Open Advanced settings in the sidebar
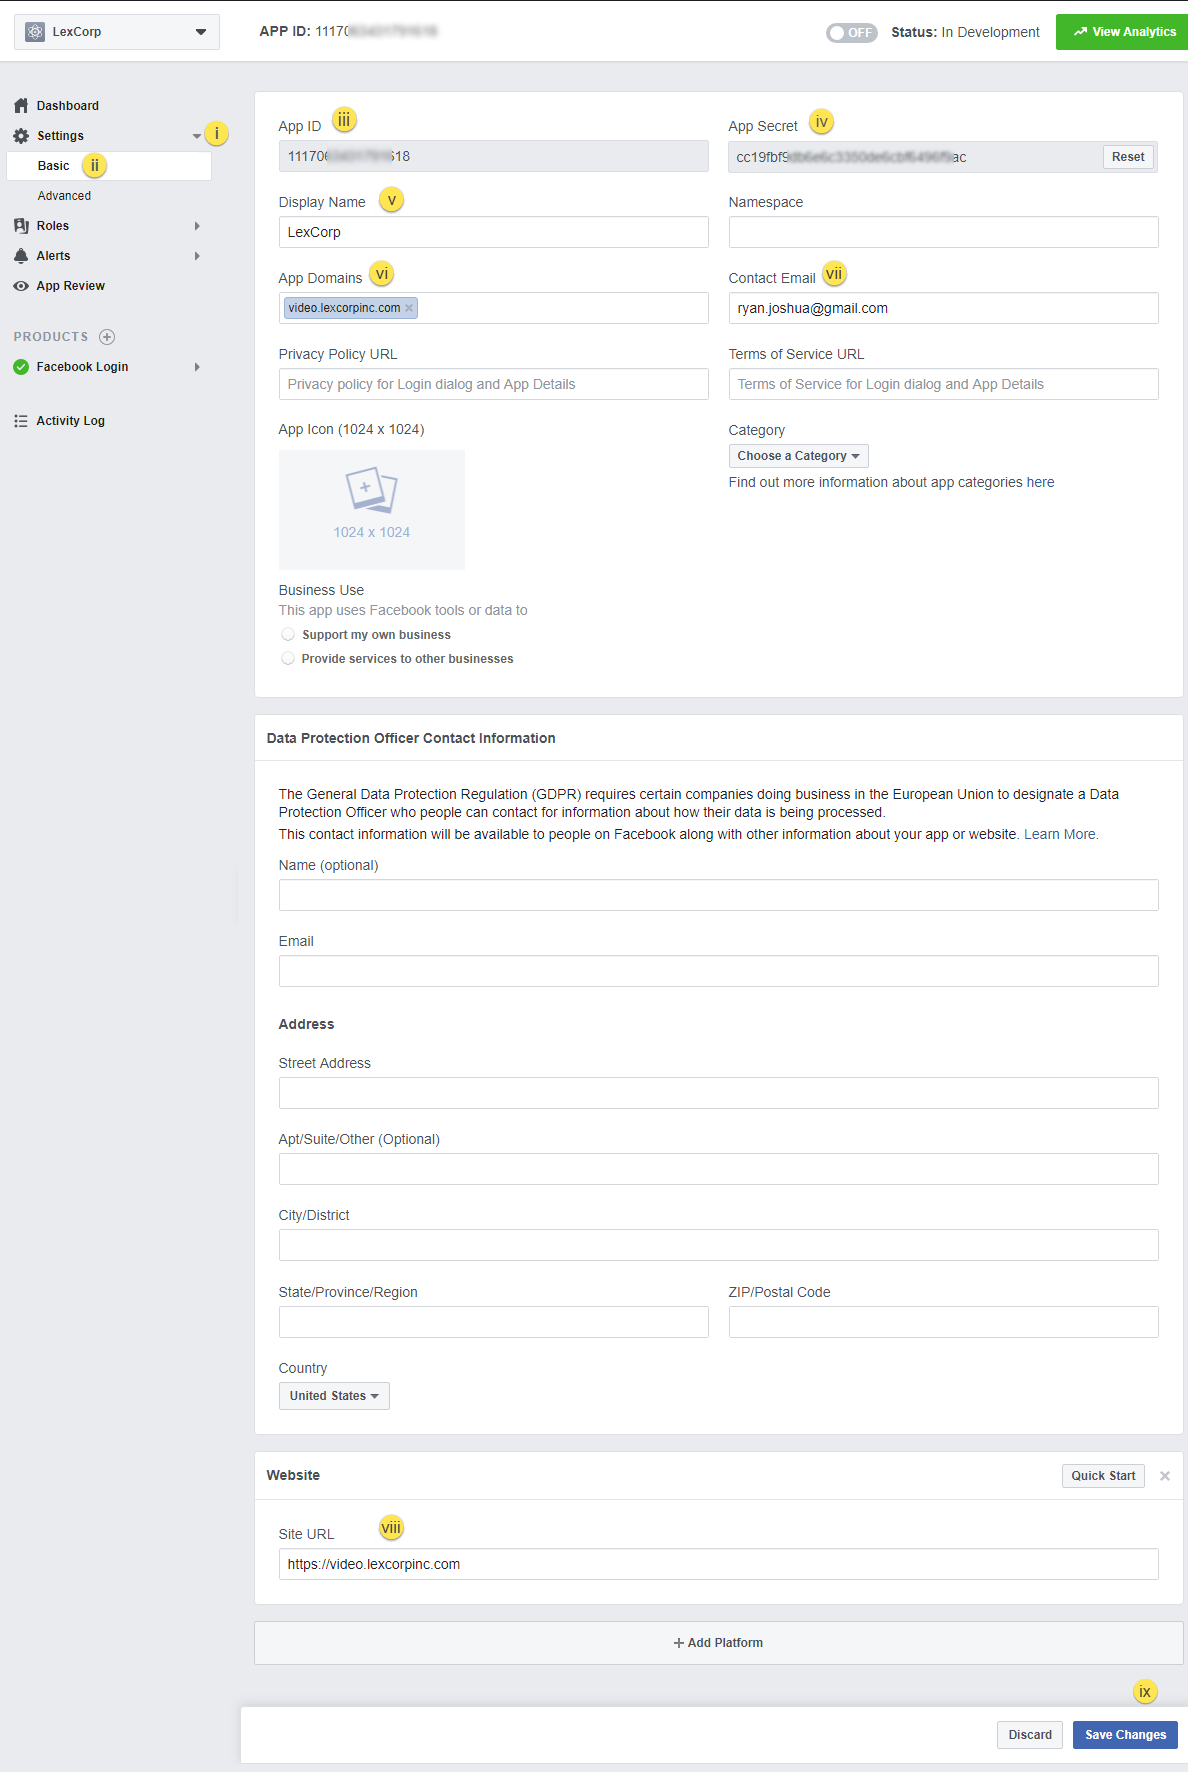The width and height of the screenshot is (1188, 1772). pyautogui.click(x=64, y=196)
